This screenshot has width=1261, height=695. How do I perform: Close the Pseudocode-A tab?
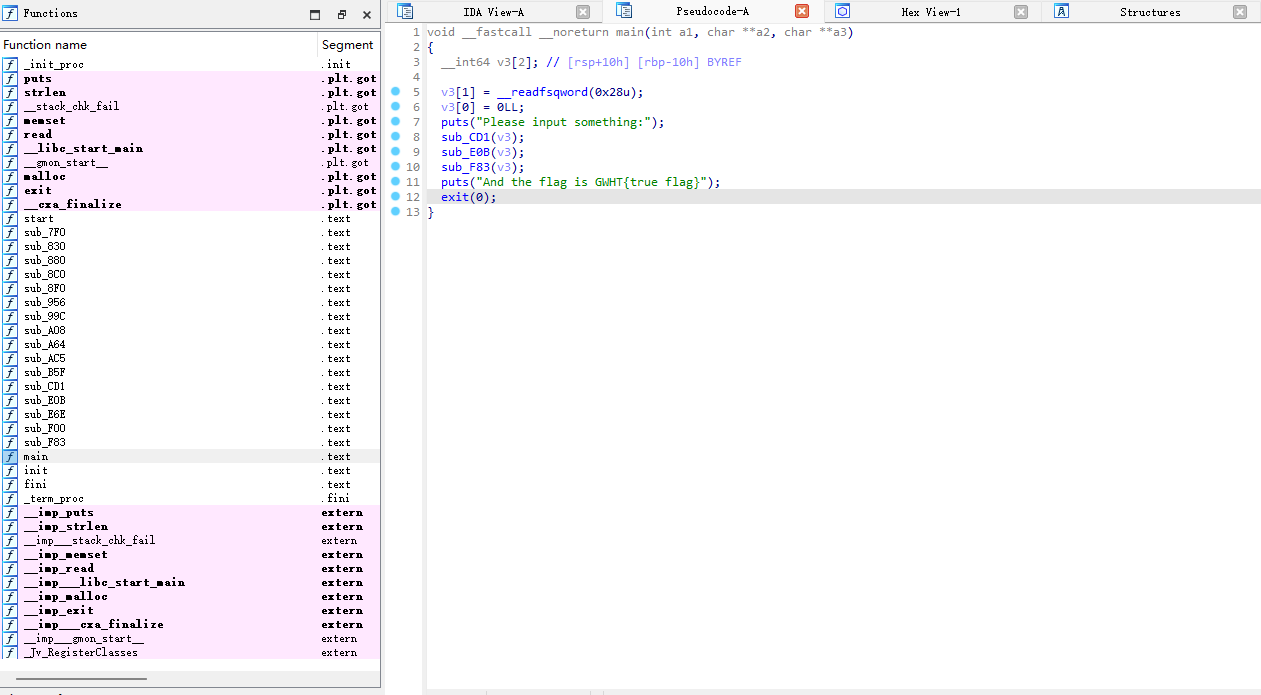(x=802, y=12)
